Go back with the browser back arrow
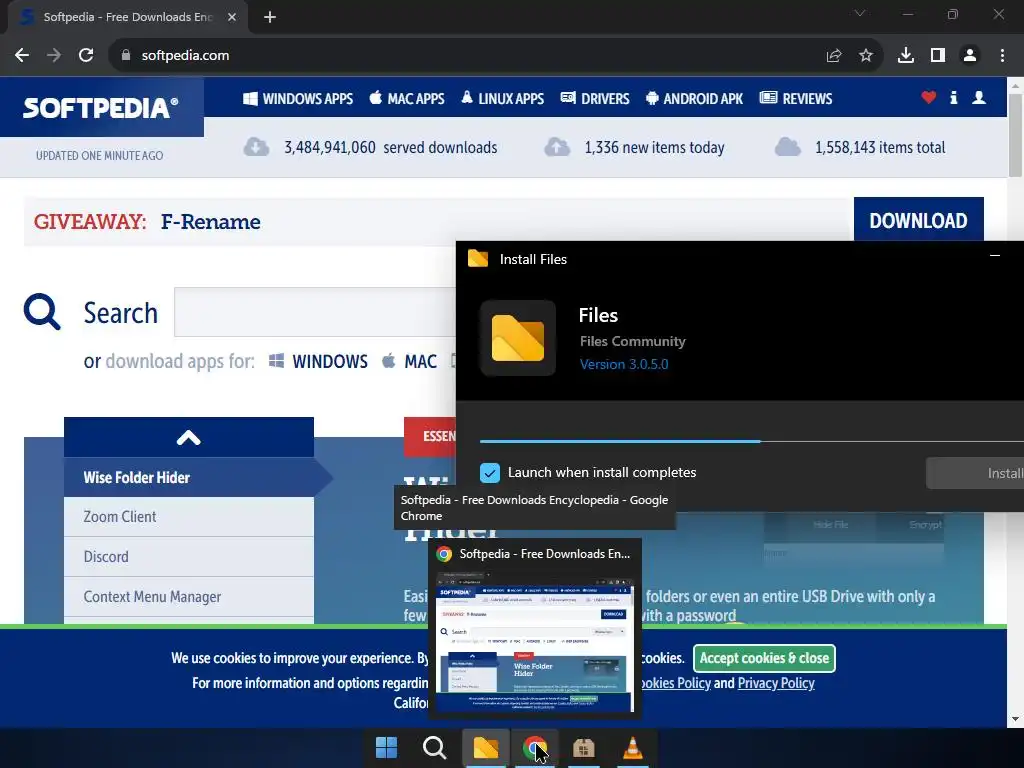 (22, 56)
